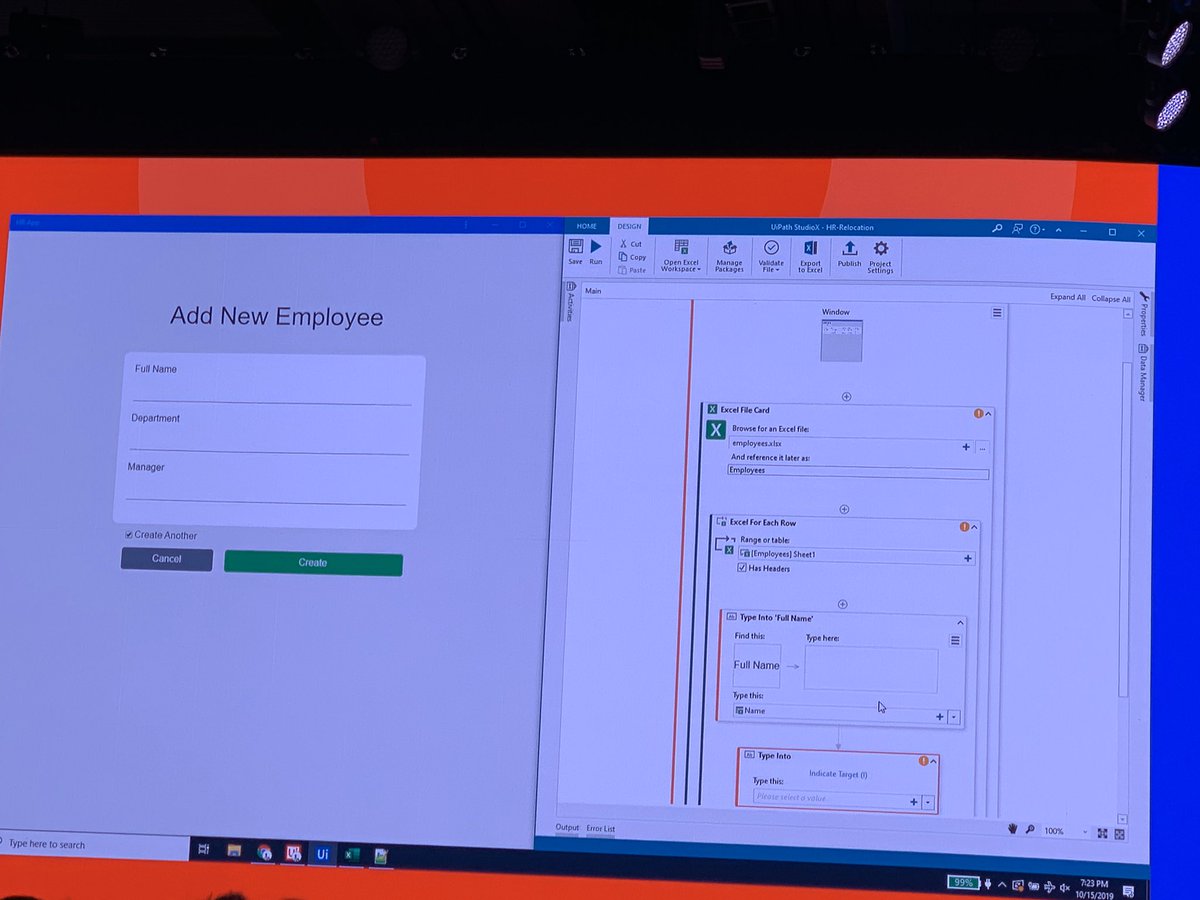Cut the selected activity
Viewport: 1200px width, 900px height.
[630, 244]
